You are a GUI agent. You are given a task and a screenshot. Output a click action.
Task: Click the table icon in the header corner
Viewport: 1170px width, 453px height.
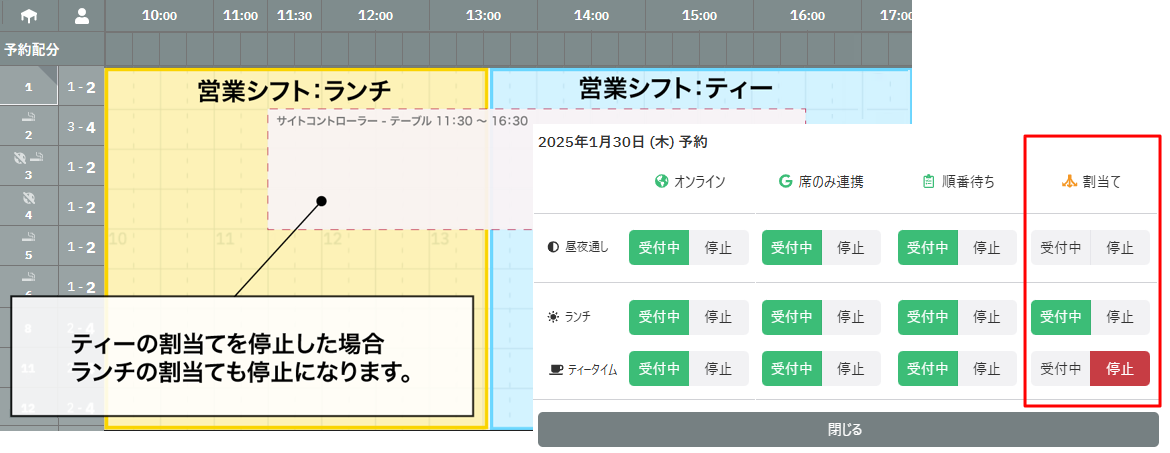(x=27, y=15)
